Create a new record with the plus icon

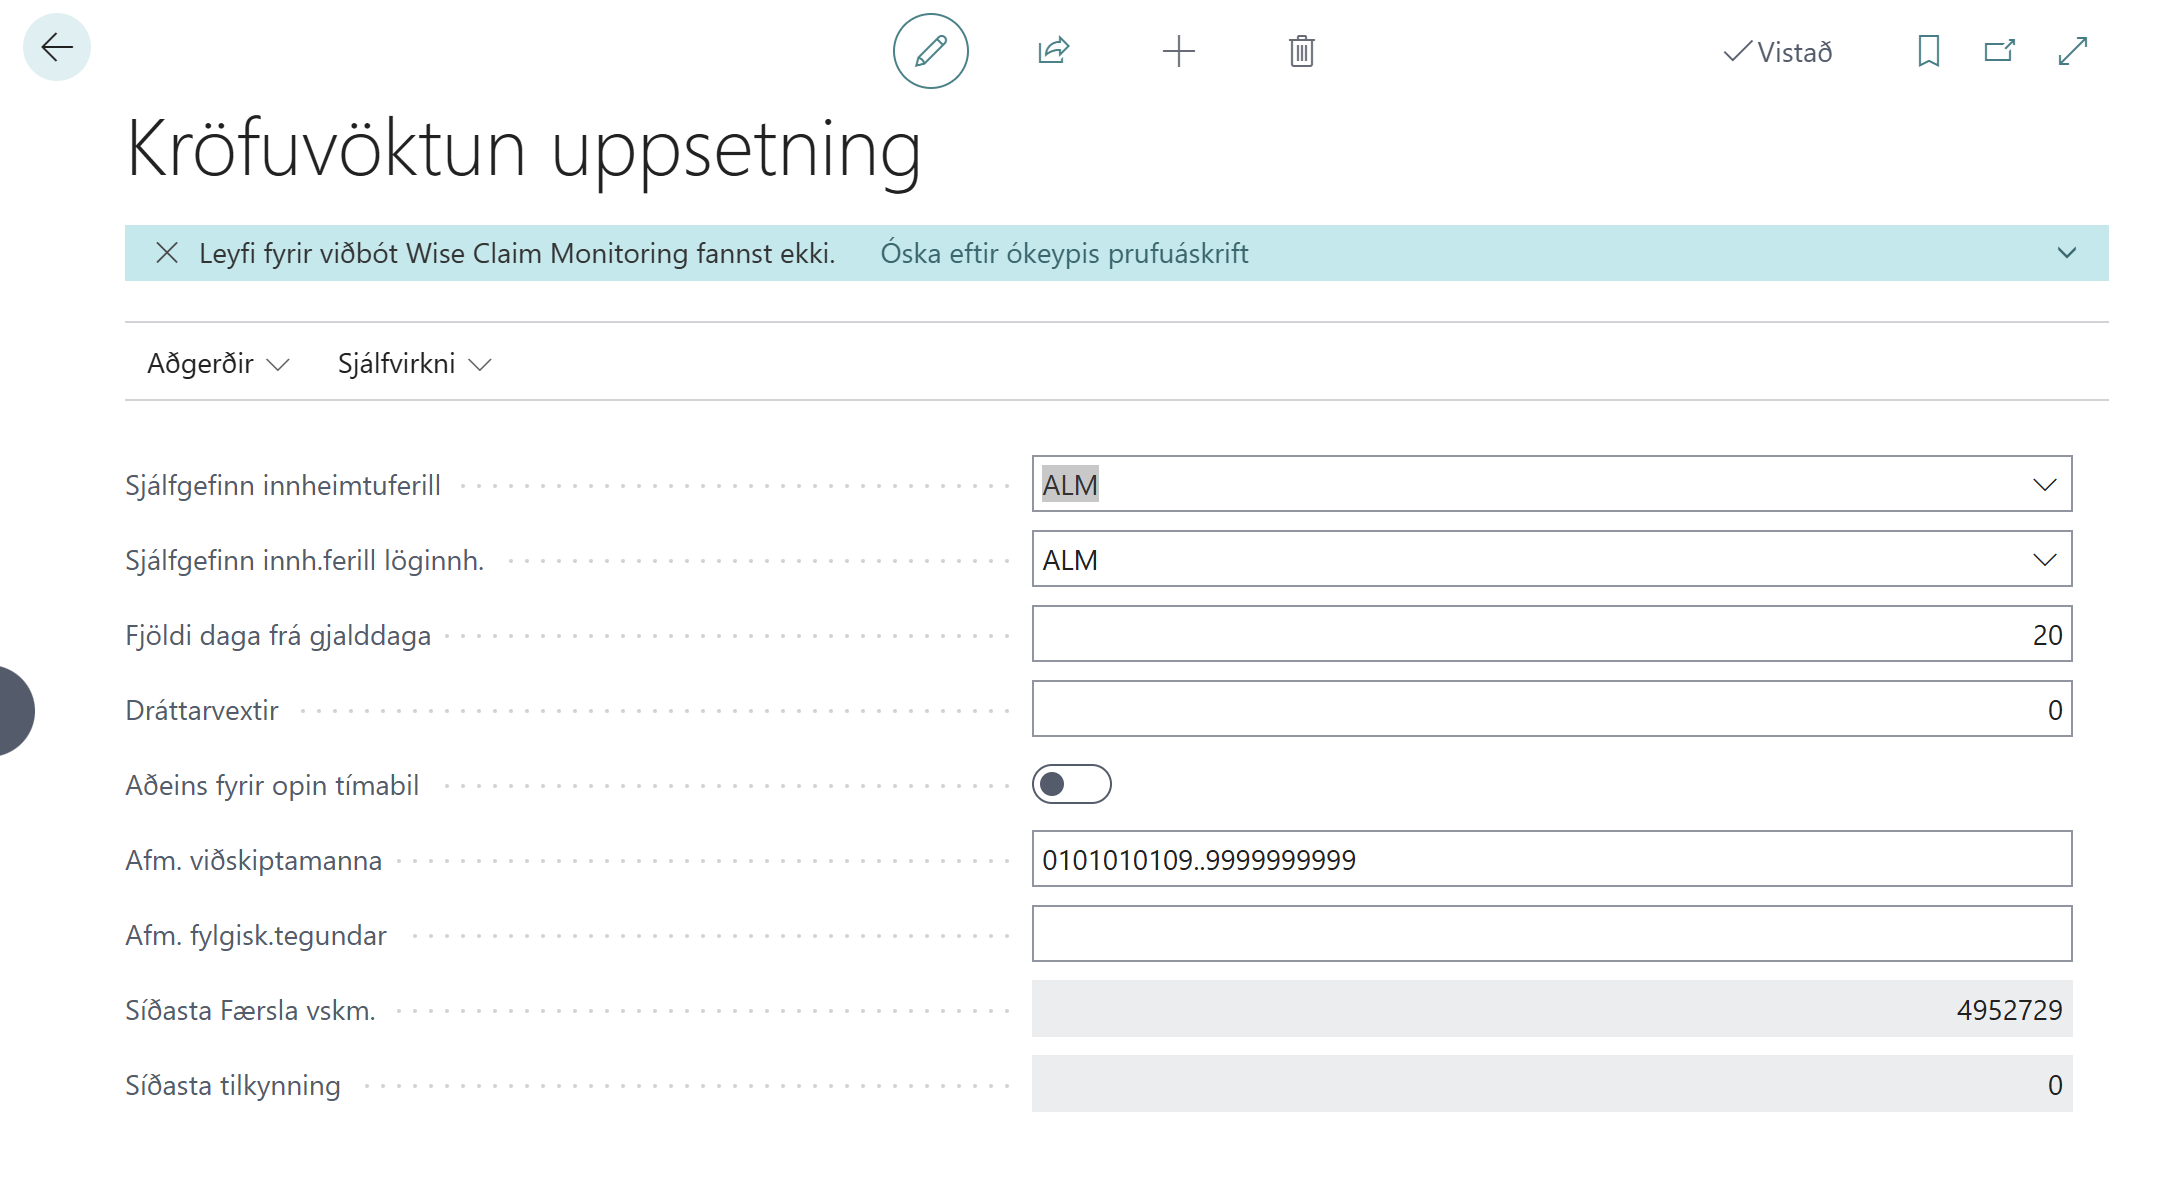[x=1178, y=51]
